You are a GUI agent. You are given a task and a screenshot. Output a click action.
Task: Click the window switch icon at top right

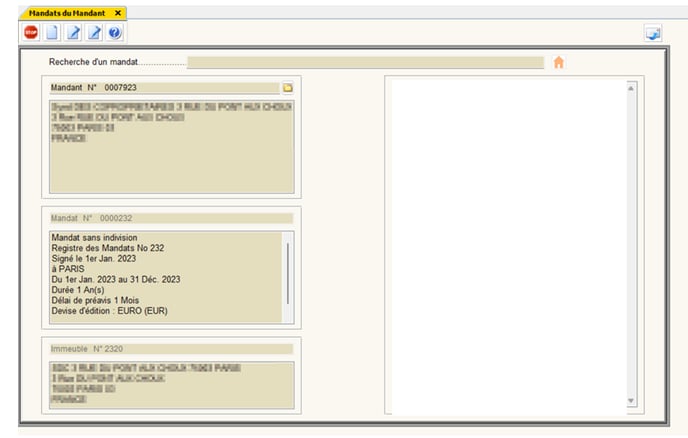pyautogui.click(x=653, y=34)
